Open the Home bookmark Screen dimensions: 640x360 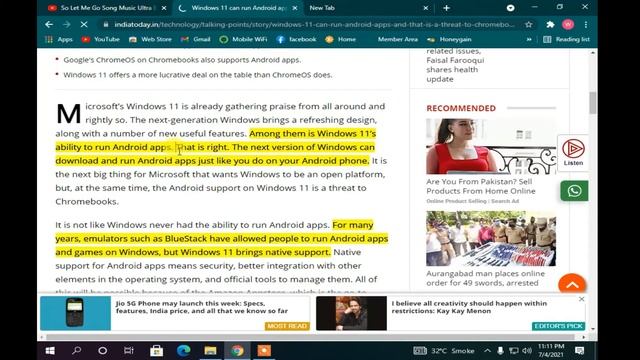(341, 40)
